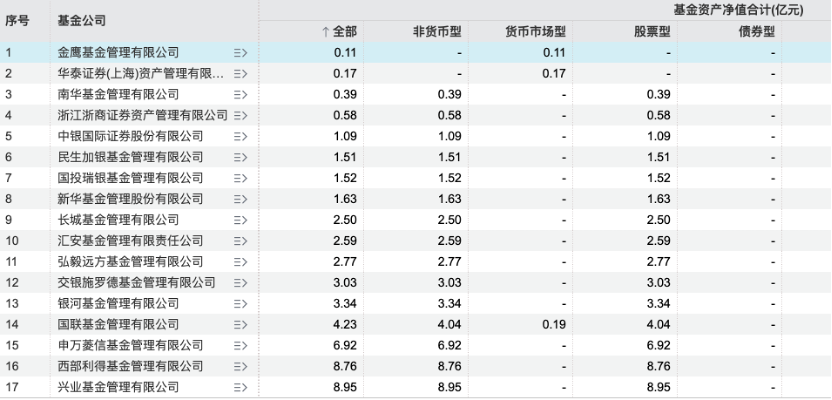The image size is (832, 400).
Task: Click 全部 value 6.92 for 申万菱信
Action: click(345, 345)
